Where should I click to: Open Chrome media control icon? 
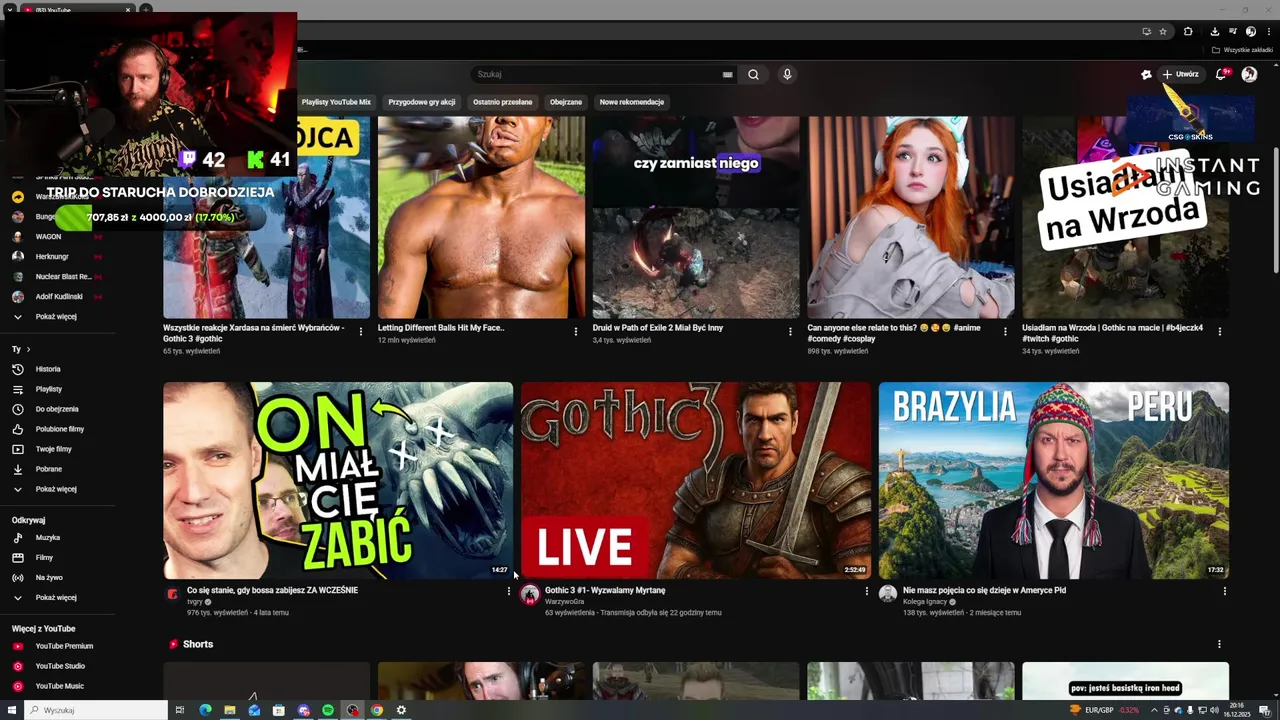[1233, 31]
